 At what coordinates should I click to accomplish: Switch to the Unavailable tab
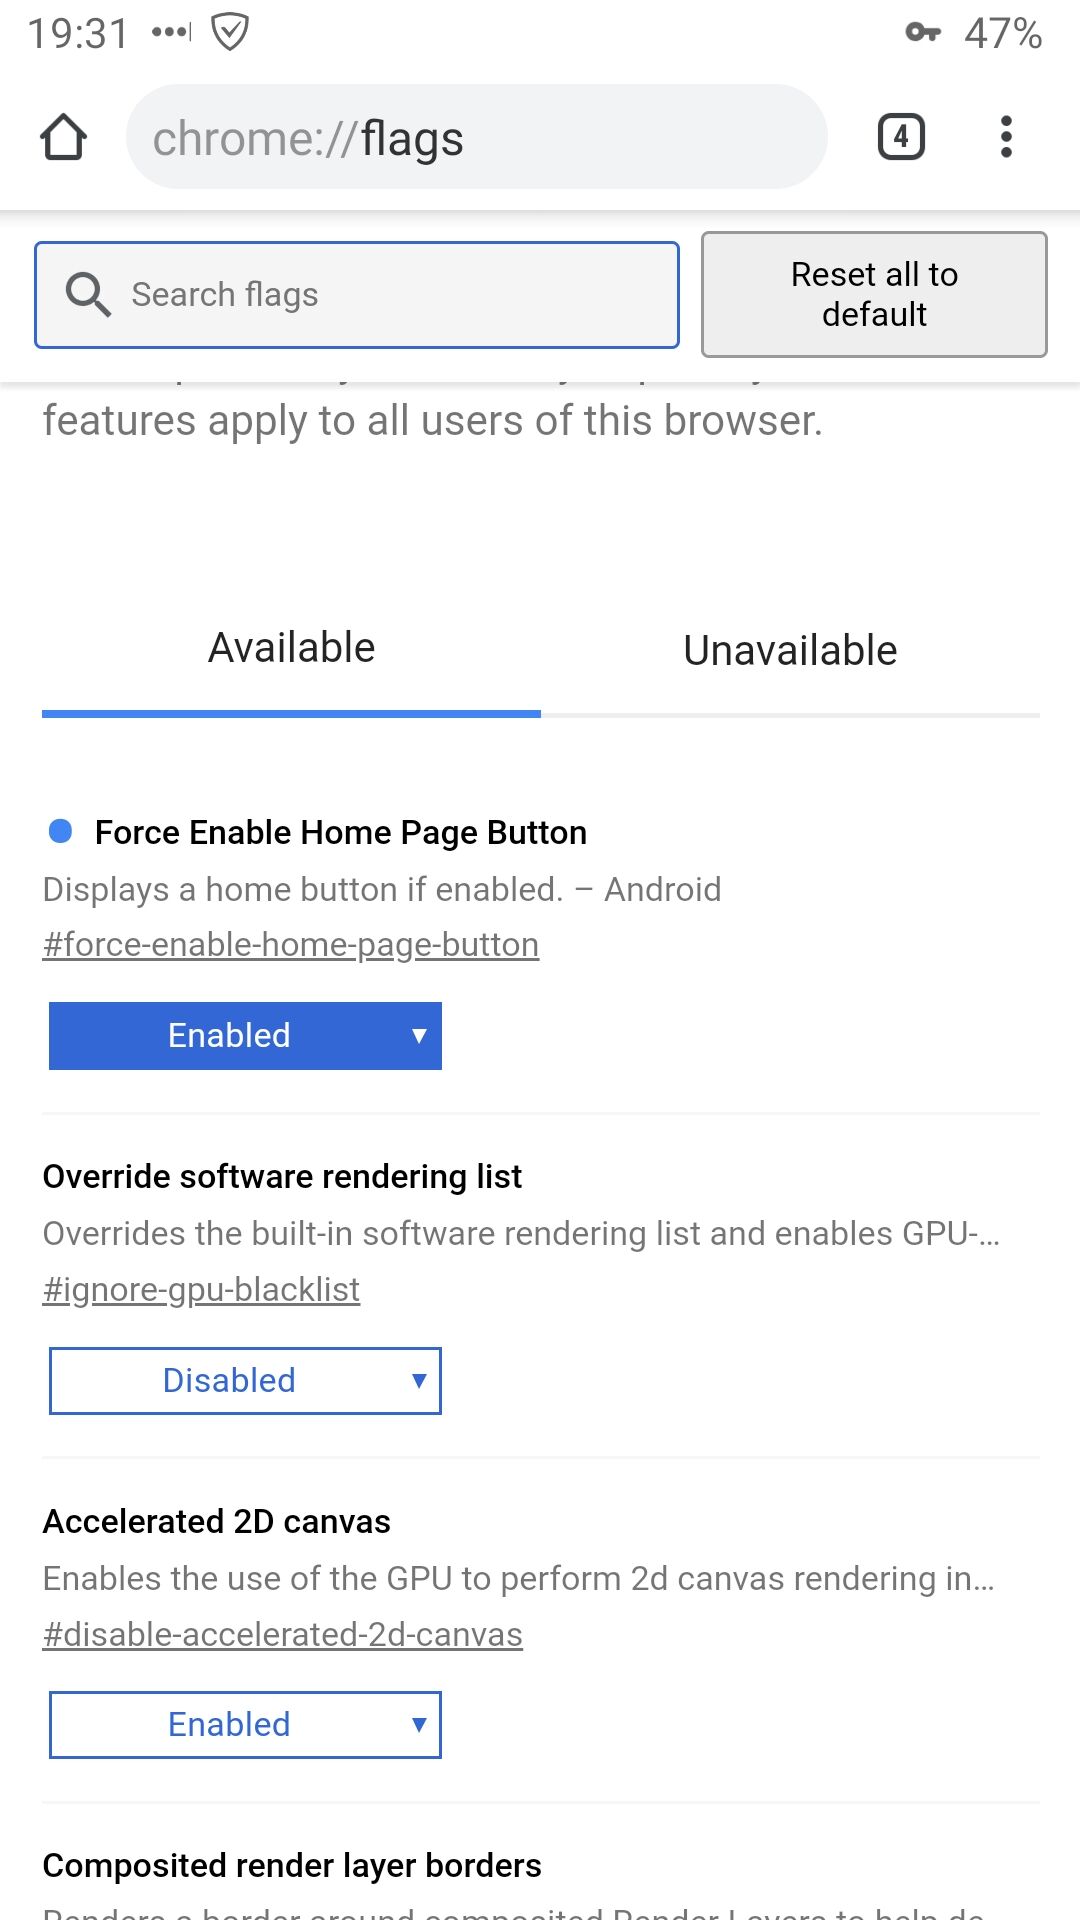pyautogui.click(x=790, y=650)
